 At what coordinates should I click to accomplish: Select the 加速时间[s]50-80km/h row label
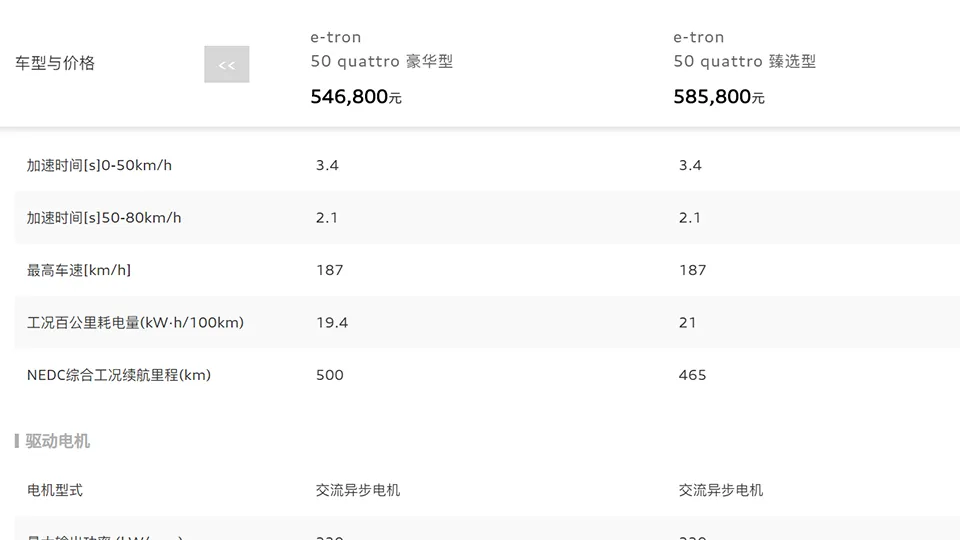pyautogui.click(x=104, y=218)
